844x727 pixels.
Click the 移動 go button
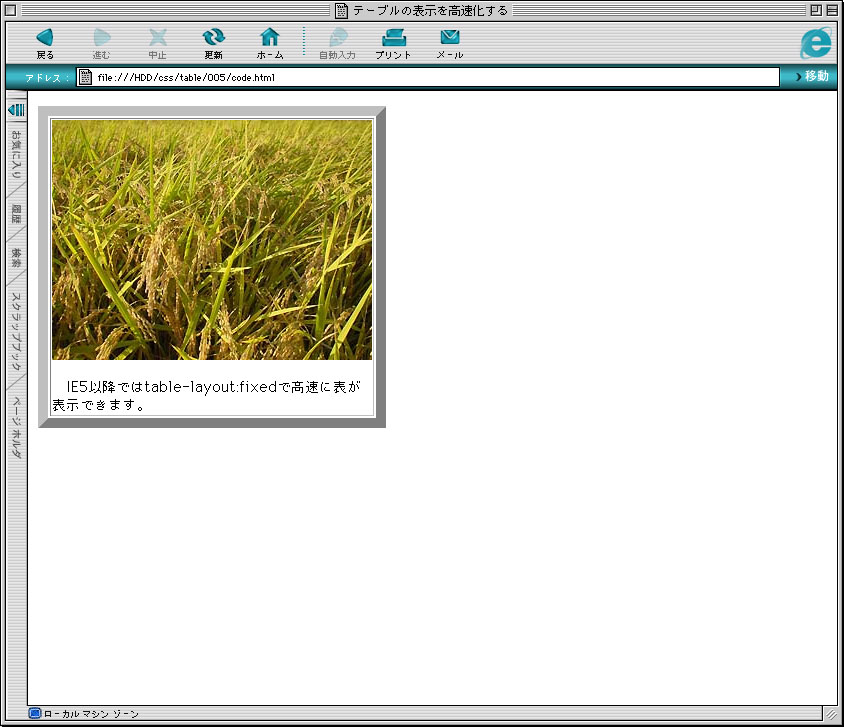pos(812,76)
